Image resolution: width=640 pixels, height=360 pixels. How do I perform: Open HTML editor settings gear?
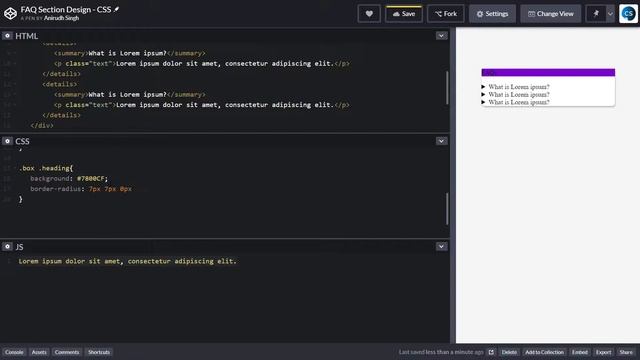click(x=7, y=36)
